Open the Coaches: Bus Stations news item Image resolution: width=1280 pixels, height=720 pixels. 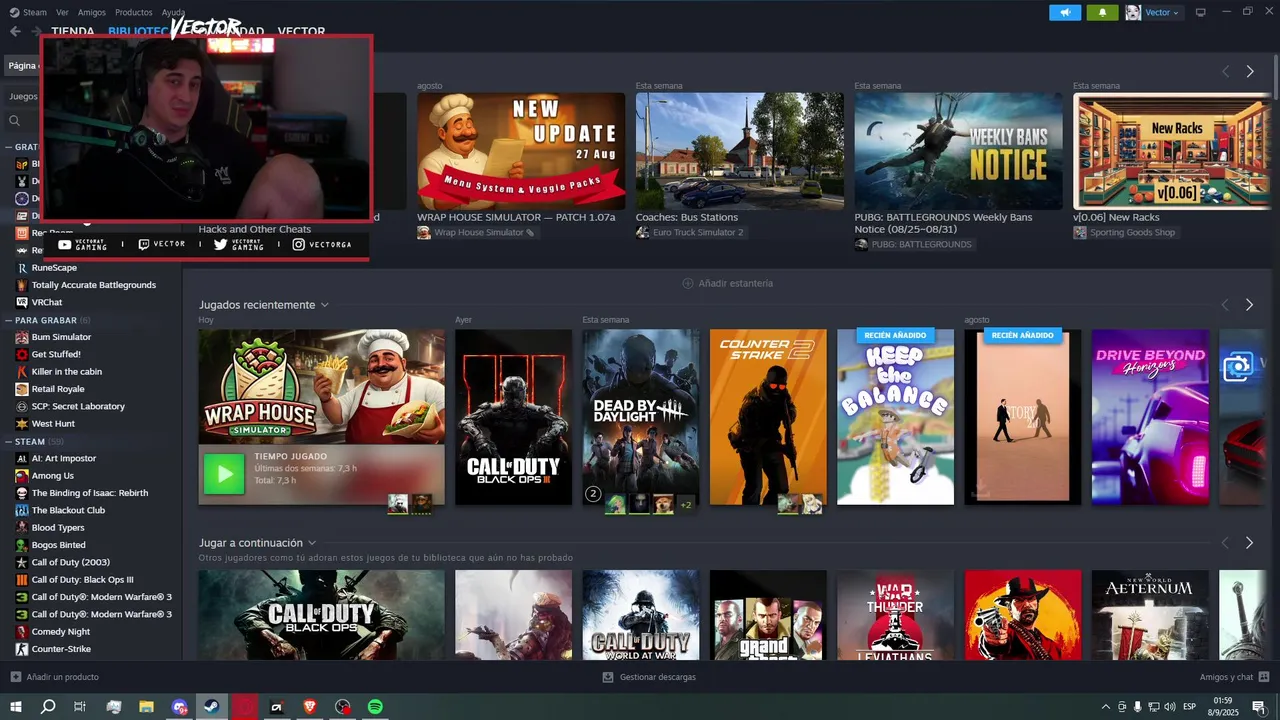pos(740,151)
